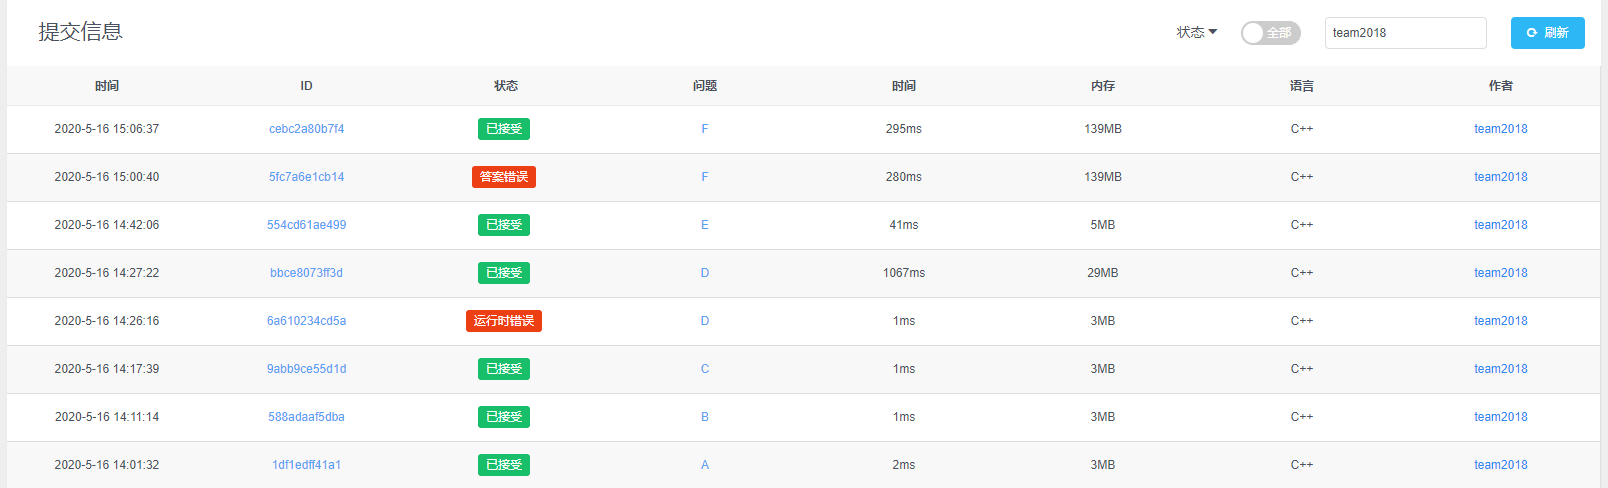The height and width of the screenshot is (488, 1608).
Task: Open the 状态 filter dropdown
Action: click(x=1196, y=32)
